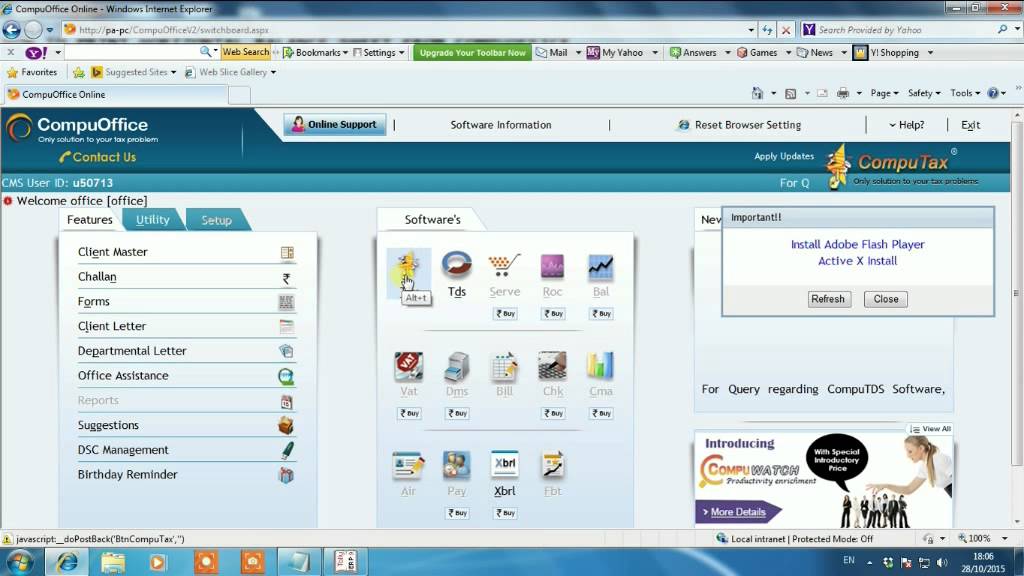1024x576 pixels.
Task: Click Apply Updates
Action: (784, 156)
